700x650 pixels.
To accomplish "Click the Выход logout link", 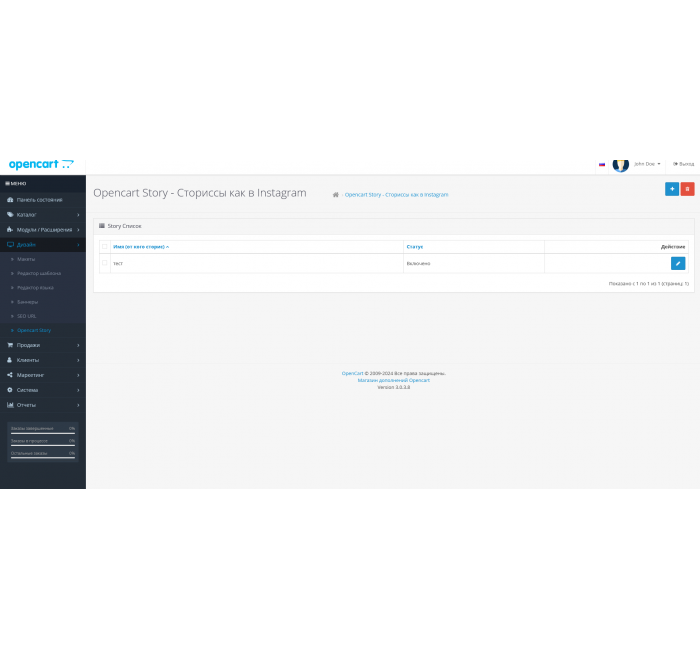I will [x=683, y=164].
